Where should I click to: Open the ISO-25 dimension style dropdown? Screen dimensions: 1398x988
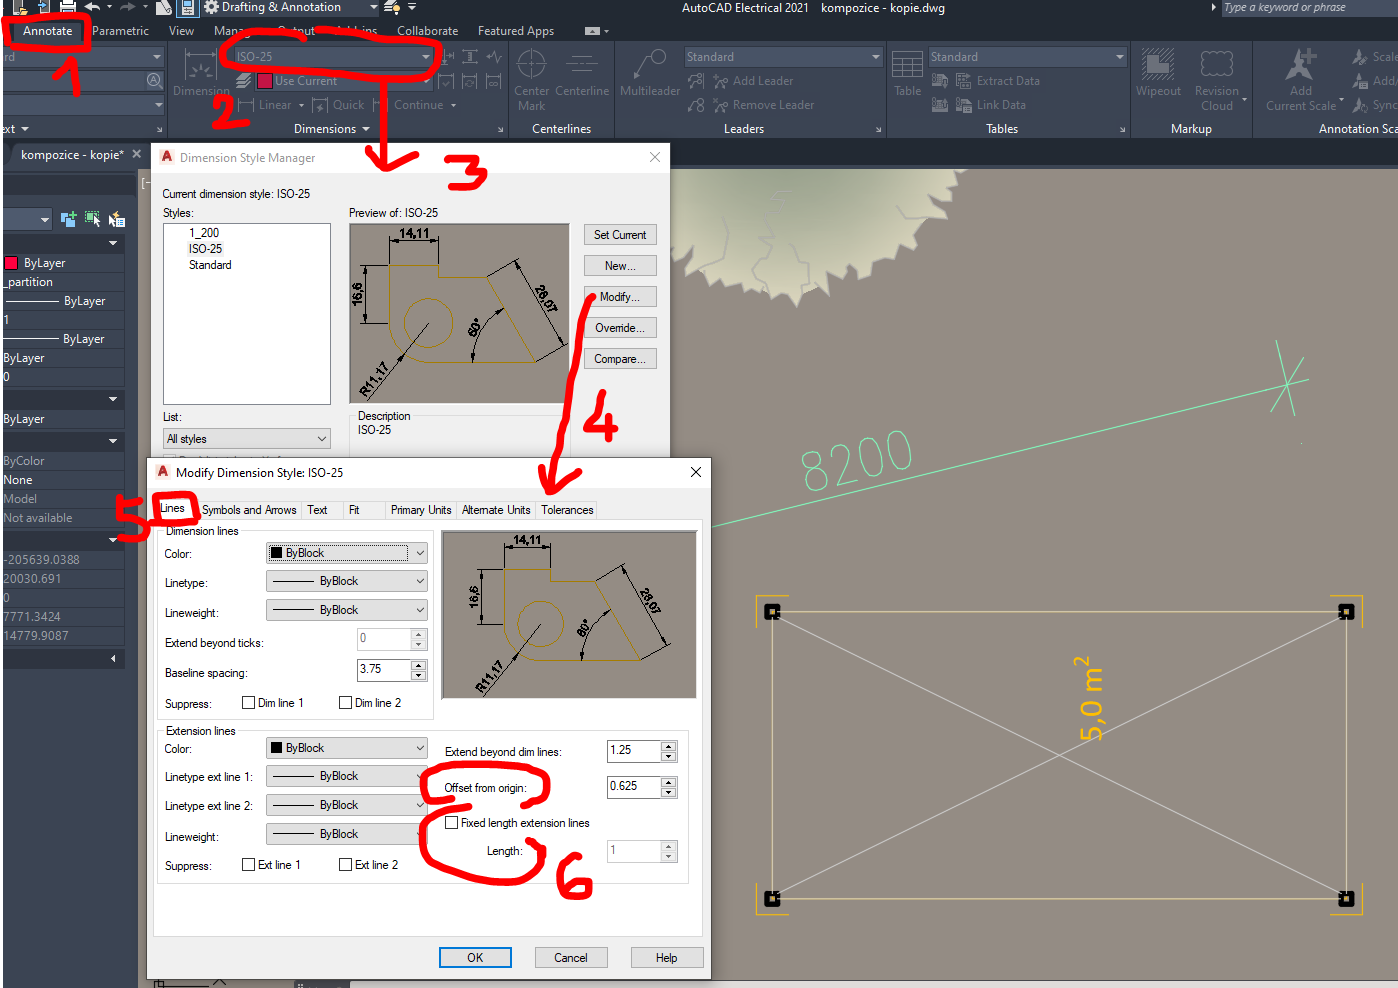click(x=333, y=57)
